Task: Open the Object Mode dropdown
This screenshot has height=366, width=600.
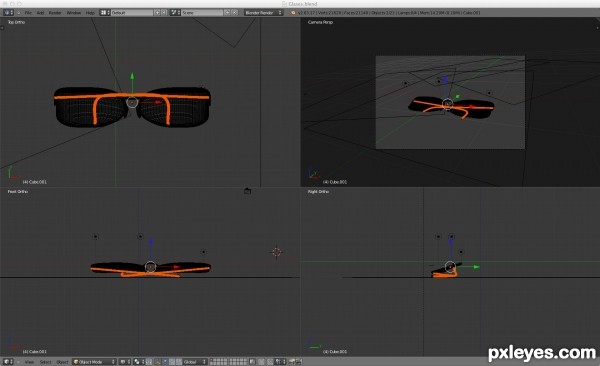Action: point(94,362)
